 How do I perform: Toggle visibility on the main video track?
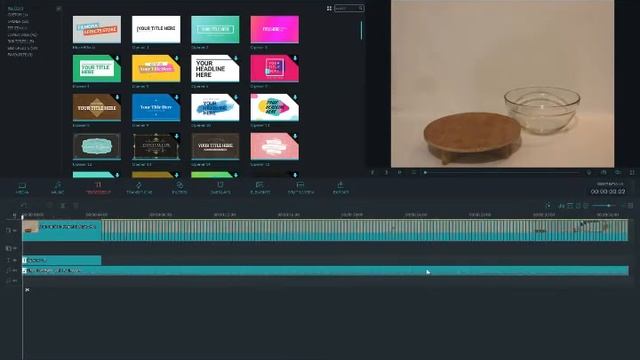(15, 230)
